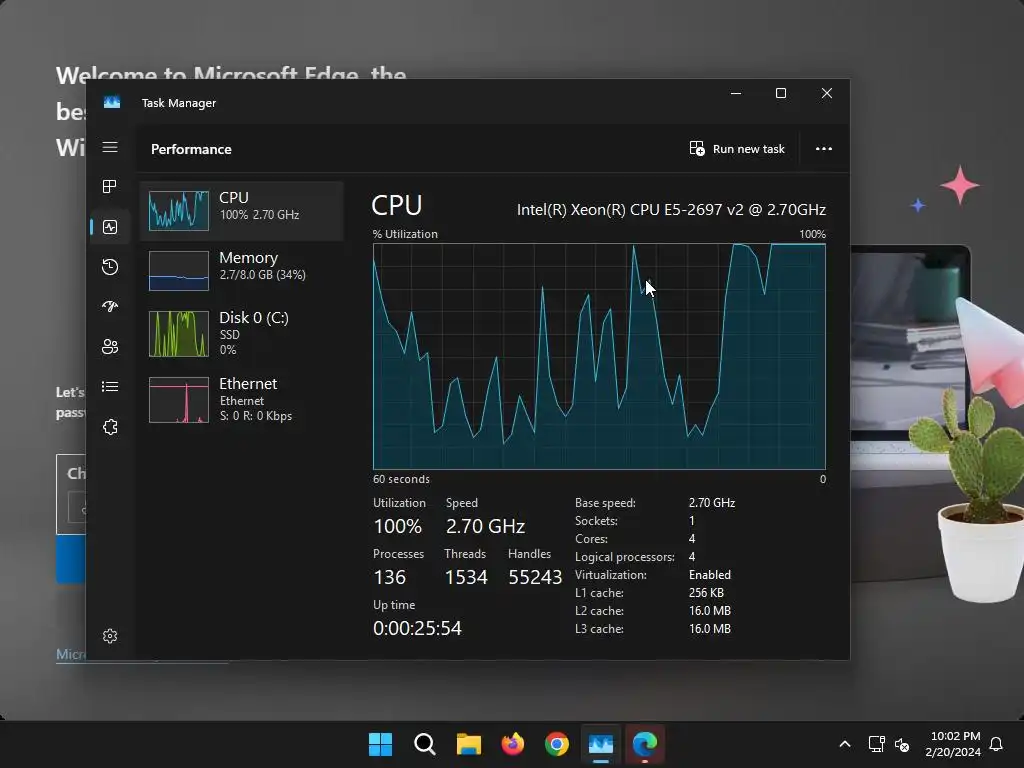
Task: Select the Performance page icon in sidebar
Action: 110,227
